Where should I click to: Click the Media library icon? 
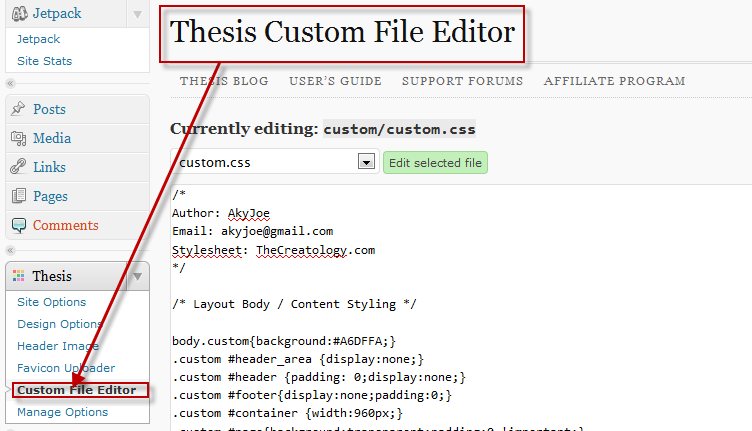pos(18,138)
